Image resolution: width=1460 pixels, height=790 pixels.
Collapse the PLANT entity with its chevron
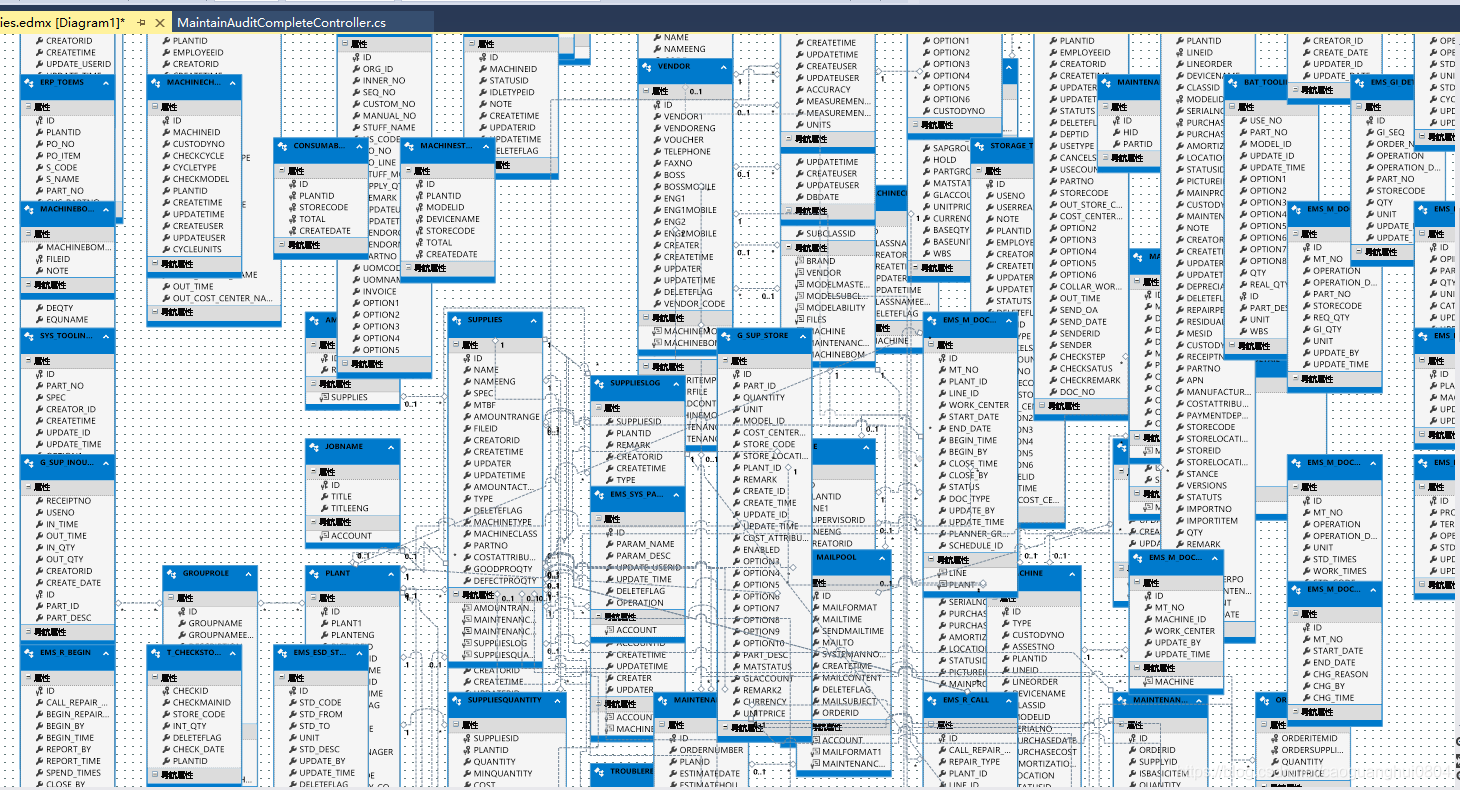coord(390,574)
